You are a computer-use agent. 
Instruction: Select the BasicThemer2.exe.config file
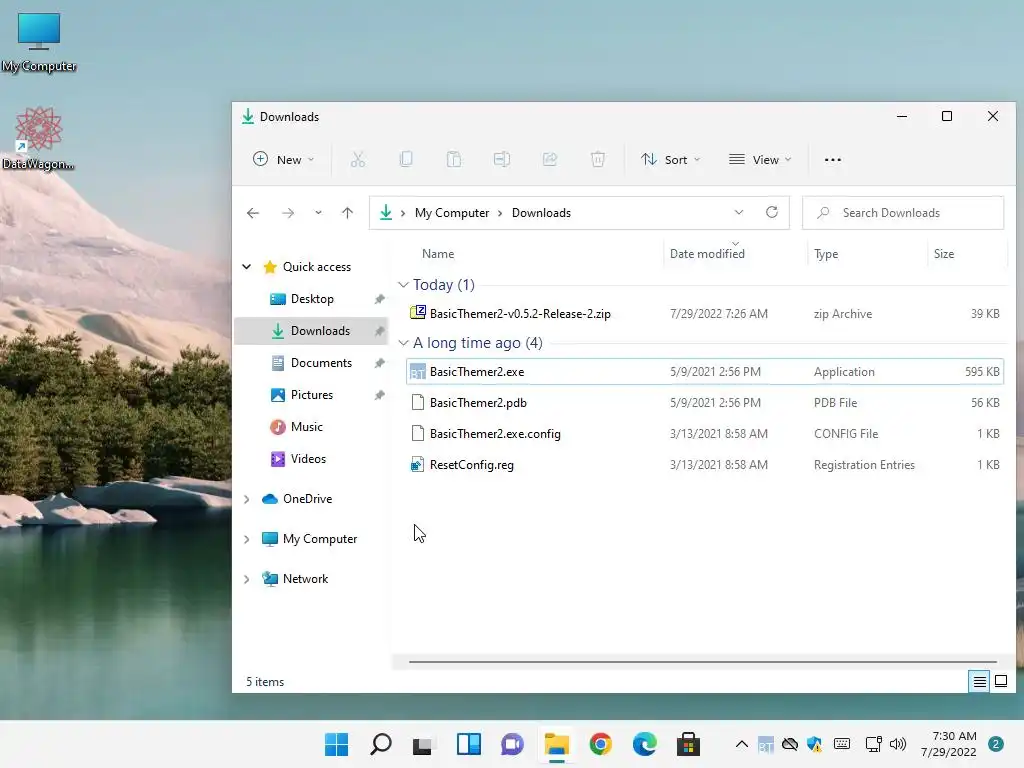705,434
